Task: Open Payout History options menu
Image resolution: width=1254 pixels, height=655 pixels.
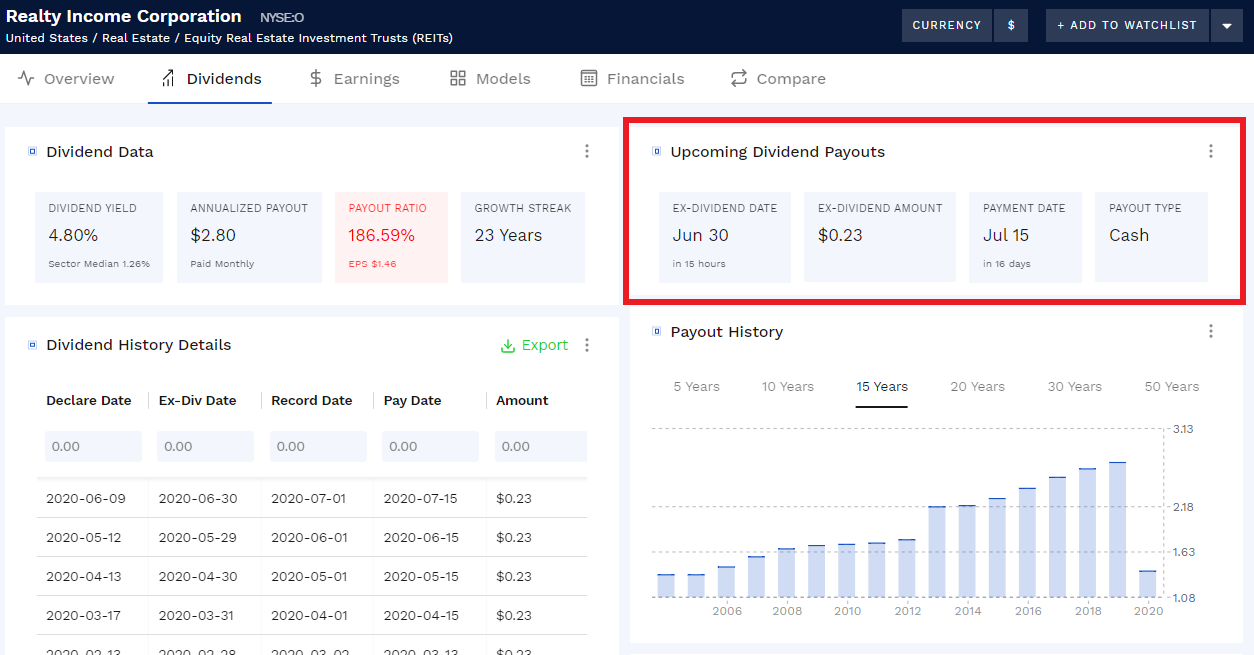Action: pos(1211,331)
